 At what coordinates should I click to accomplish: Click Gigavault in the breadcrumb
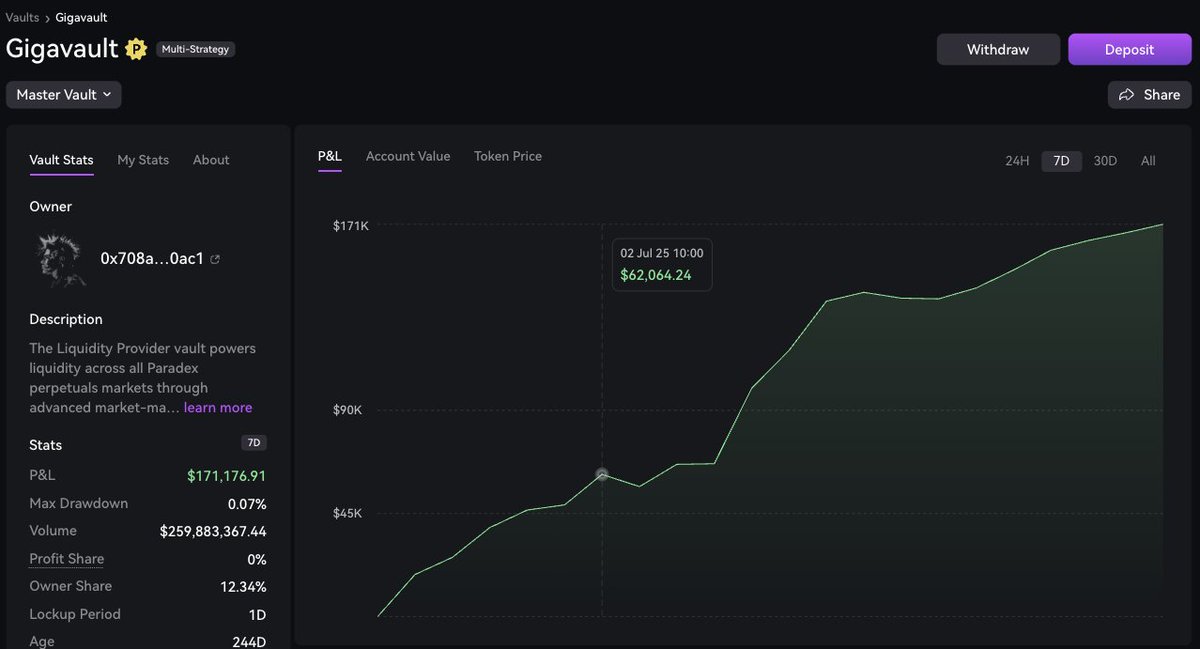(x=81, y=17)
